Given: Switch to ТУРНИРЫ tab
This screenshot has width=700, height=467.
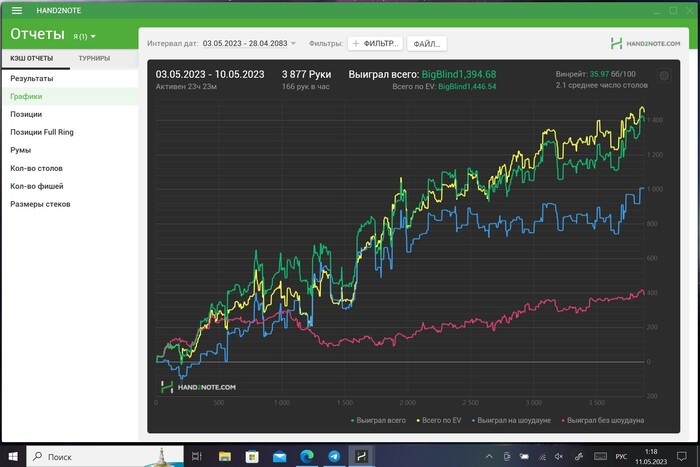Looking at the screenshot, I should (x=94, y=58).
